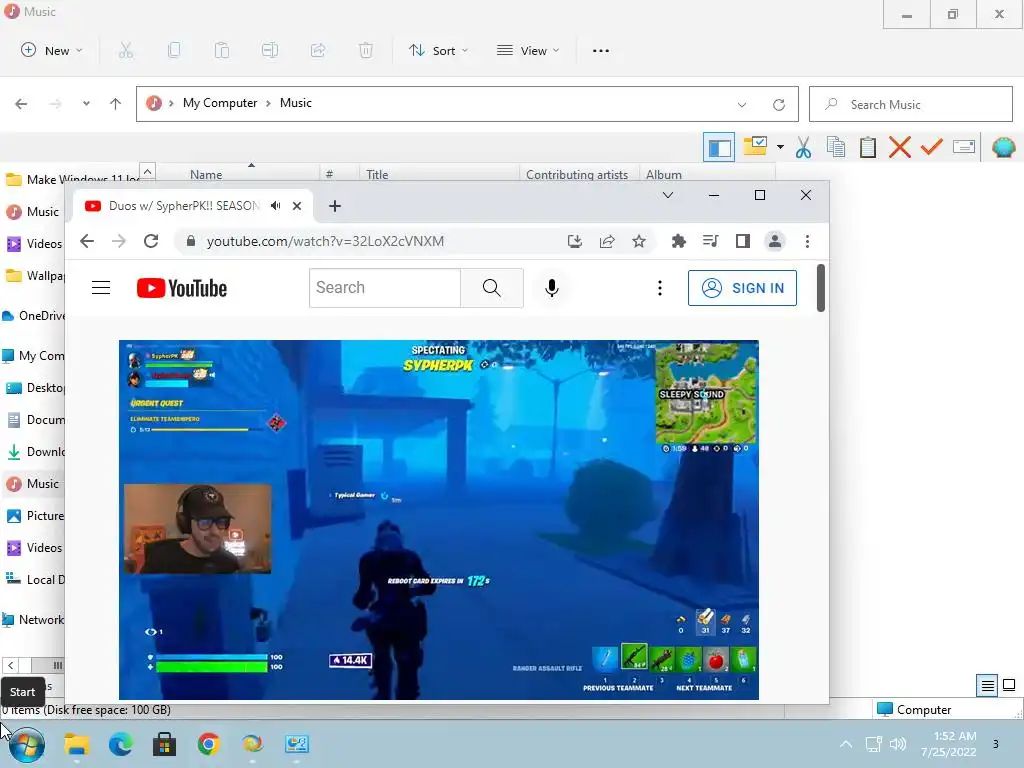
Task: Click the Copy icon in Explorer ribbon
Action: (x=174, y=50)
